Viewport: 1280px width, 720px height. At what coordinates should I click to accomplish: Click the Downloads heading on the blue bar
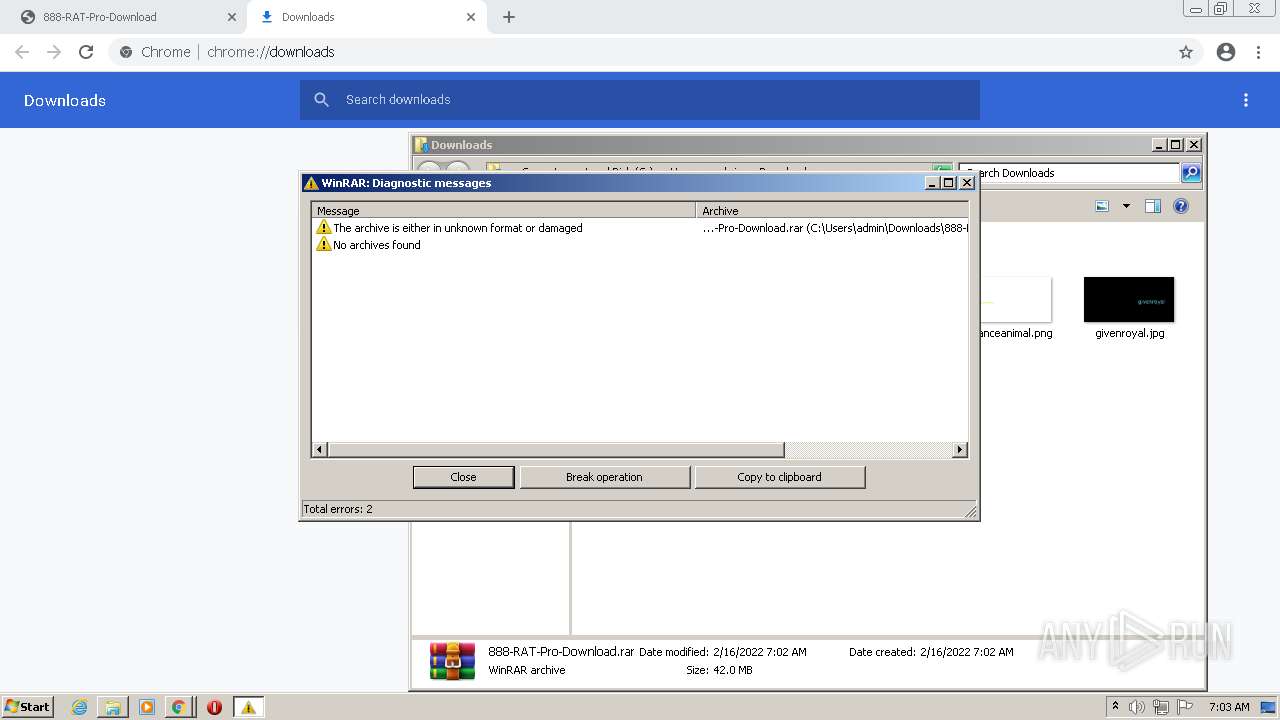(x=65, y=100)
